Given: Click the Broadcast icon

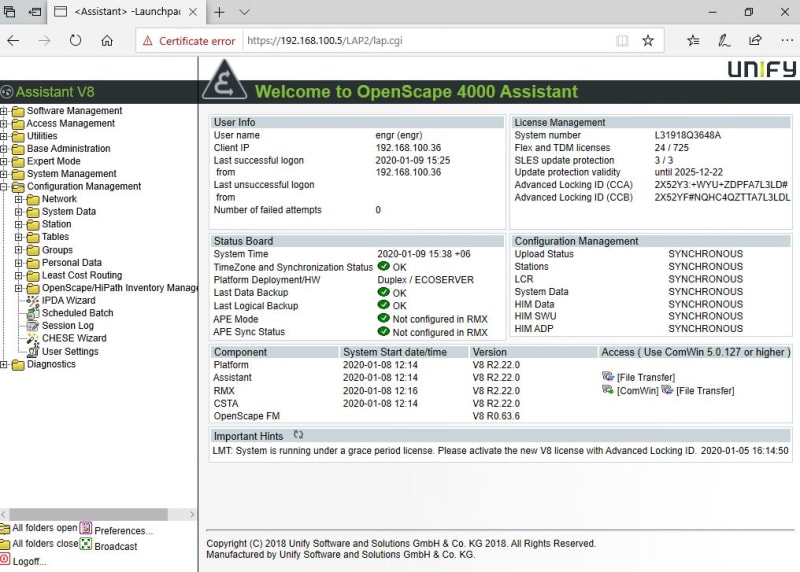Looking at the screenshot, I should (x=86, y=544).
